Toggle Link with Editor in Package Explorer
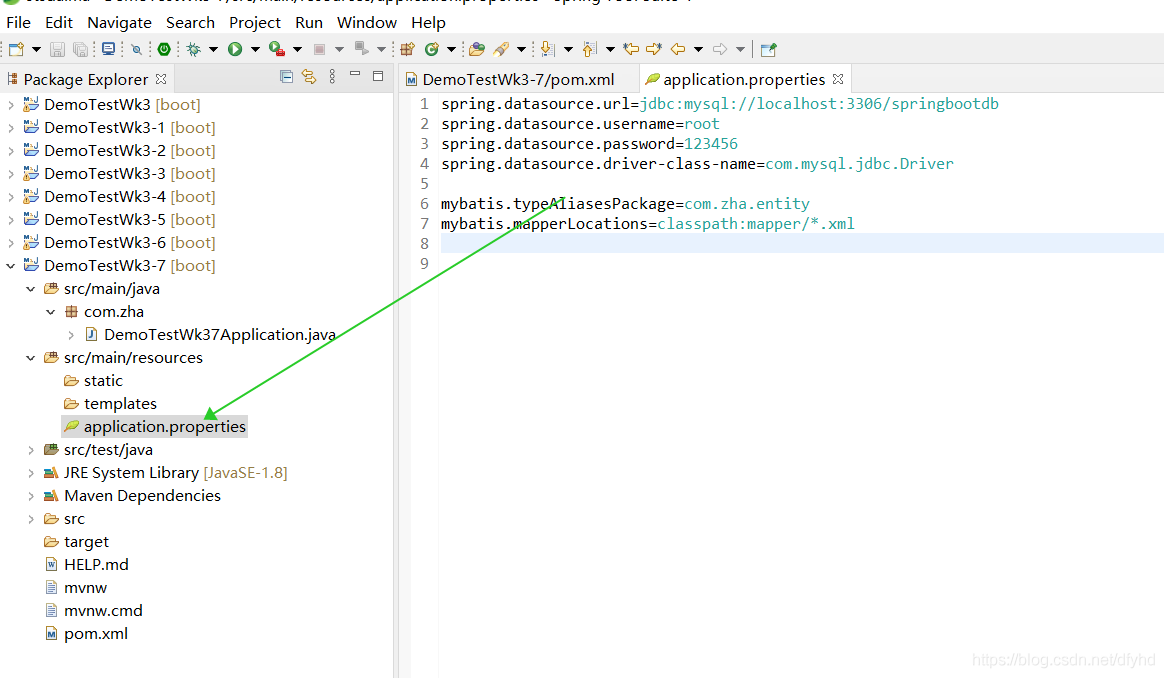This screenshot has height=678, width=1164. pos(309,76)
